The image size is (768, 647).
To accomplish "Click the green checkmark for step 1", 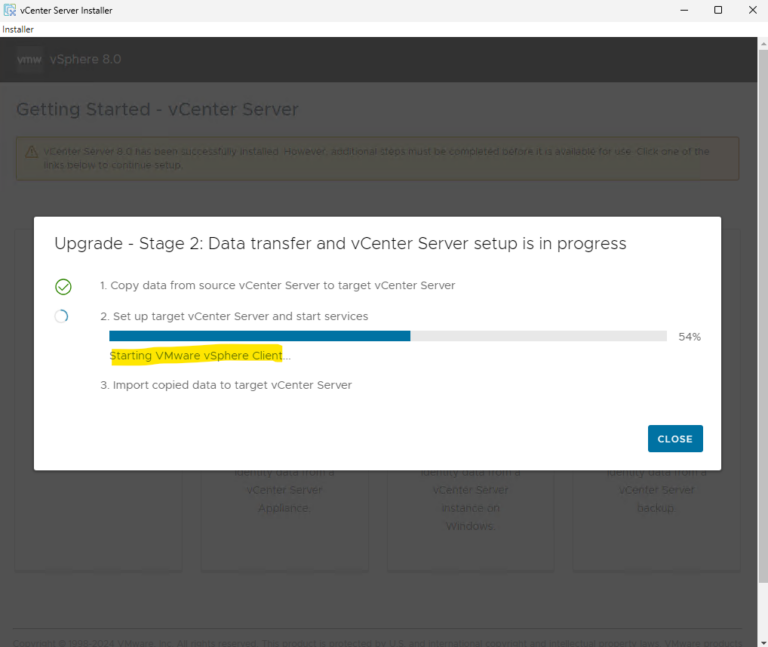I will coord(63,287).
